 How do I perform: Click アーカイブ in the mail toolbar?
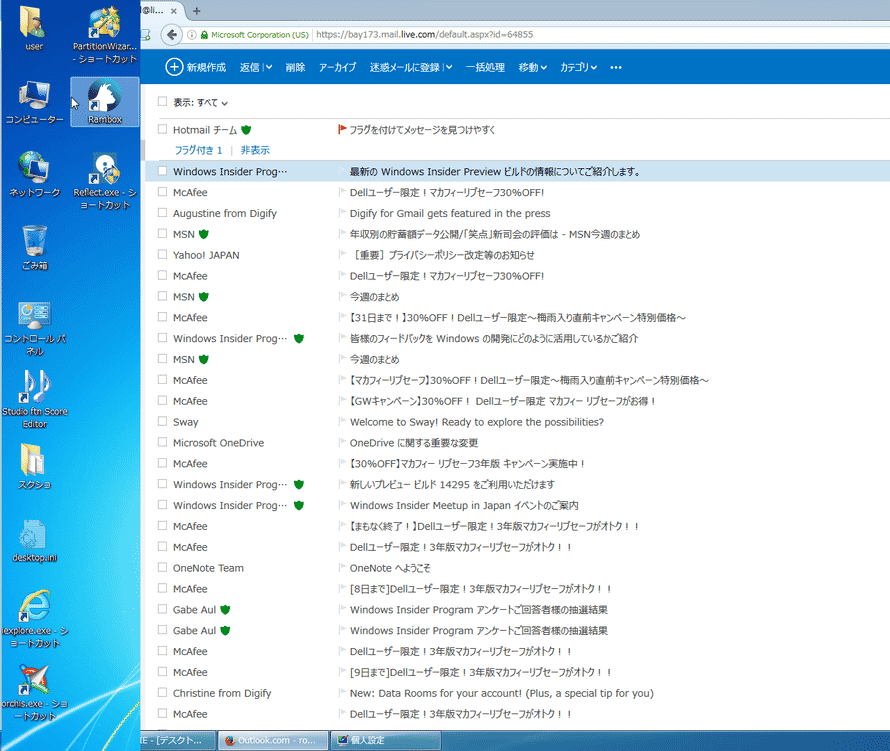click(337, 68)
